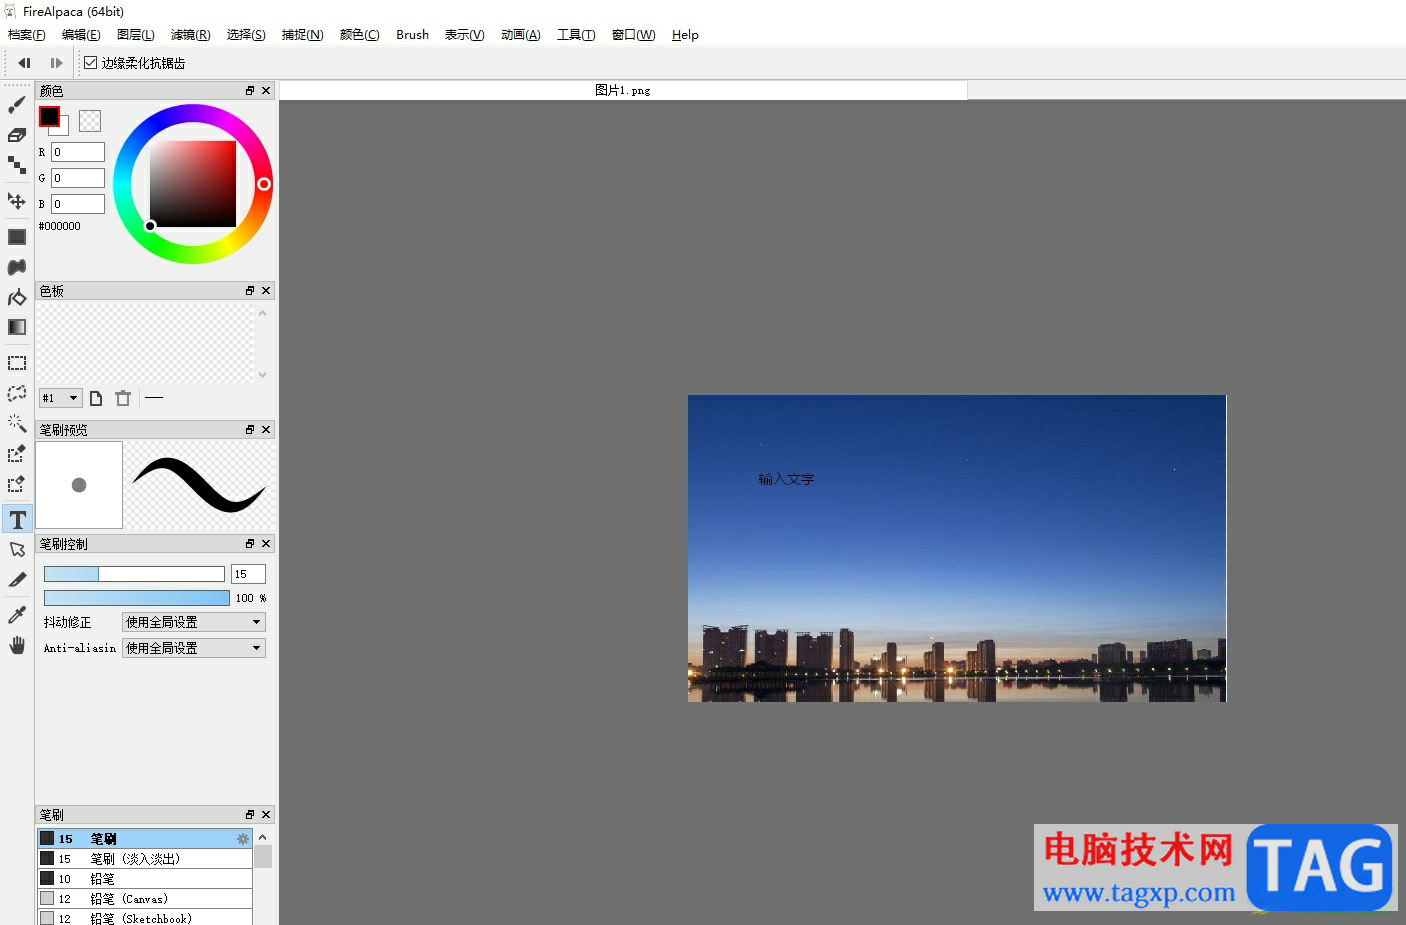The width and height of the screenshot is (1406, 925).
Task: Open the 抖动修正 correction dropdown
Action: tap(194, 622)
